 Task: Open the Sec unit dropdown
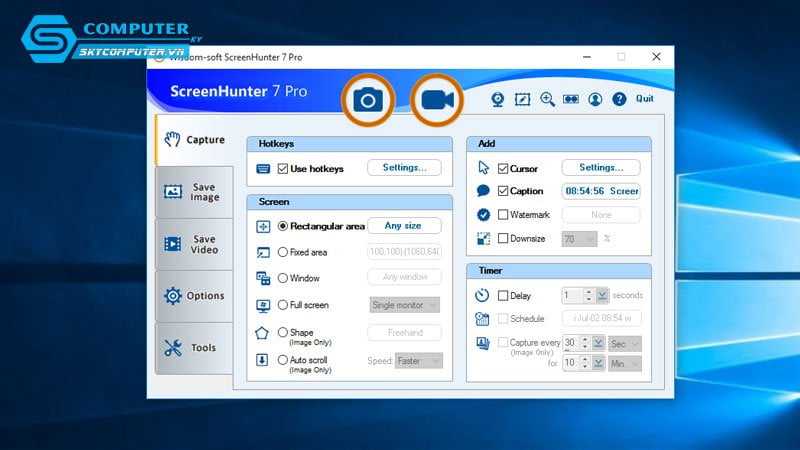[625, 344]
